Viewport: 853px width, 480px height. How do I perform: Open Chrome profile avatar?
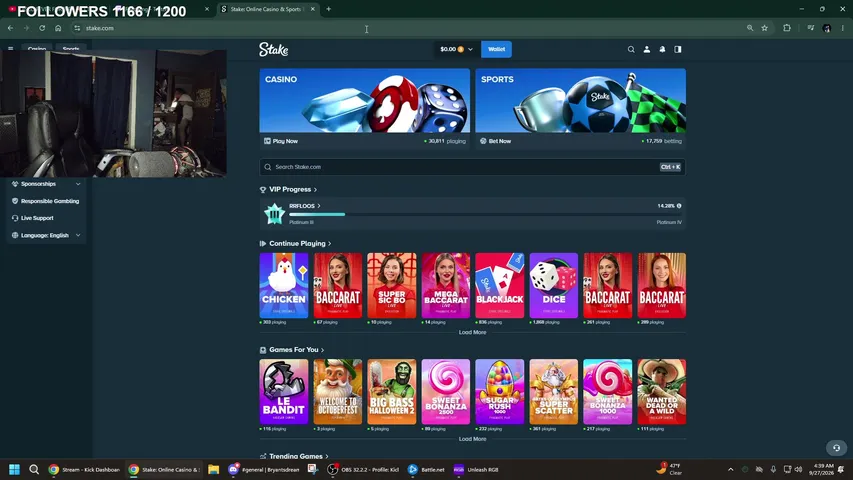(x=826, y=28)
